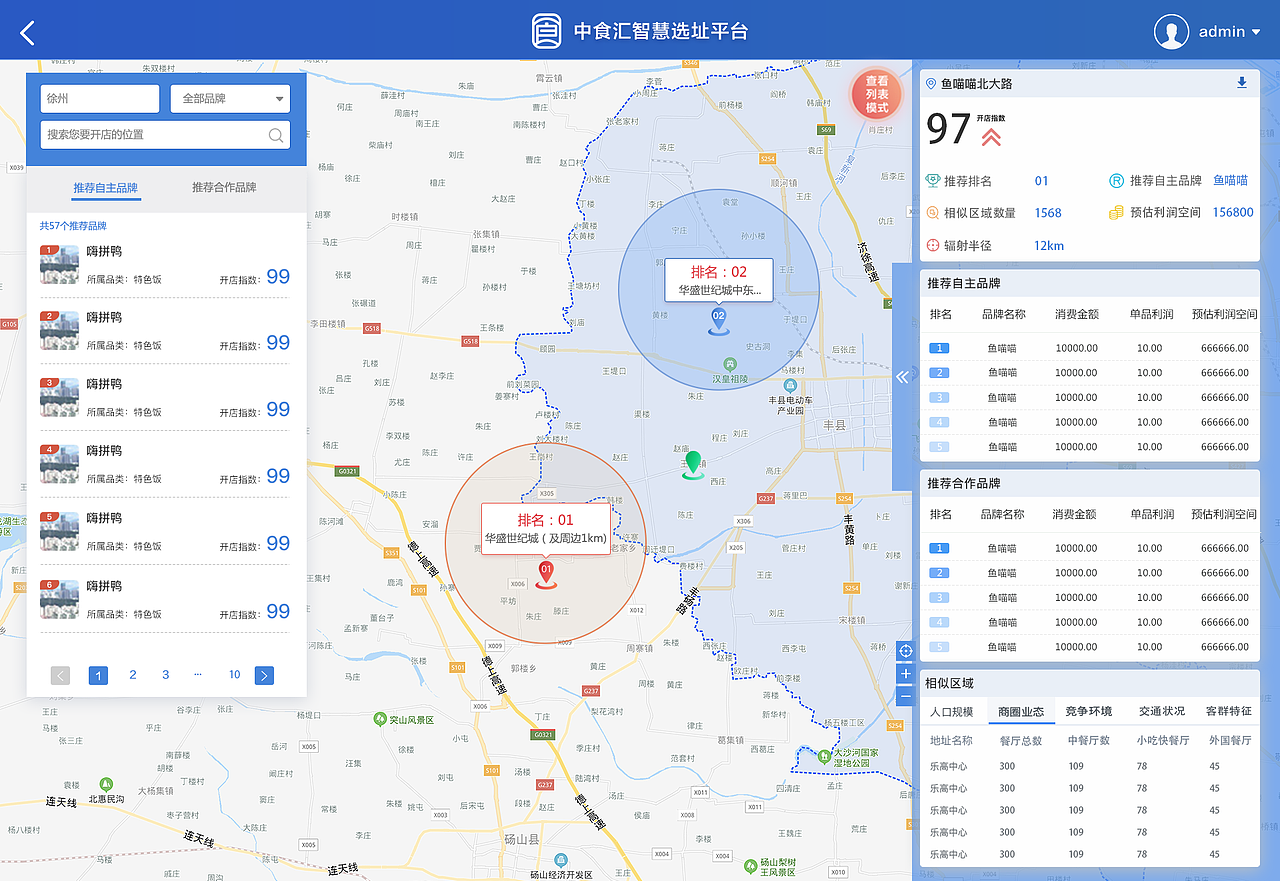This screenshot has height=881, width=1280.
Task: Open the 排名：01 华盛世纪城 map popup
Action: click(546, 528)
